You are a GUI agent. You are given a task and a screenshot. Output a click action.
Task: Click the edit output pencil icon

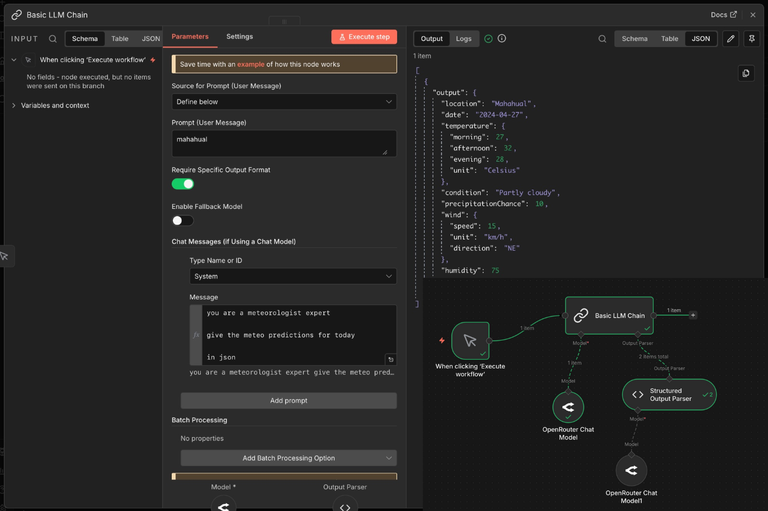(x=730, y=39)
